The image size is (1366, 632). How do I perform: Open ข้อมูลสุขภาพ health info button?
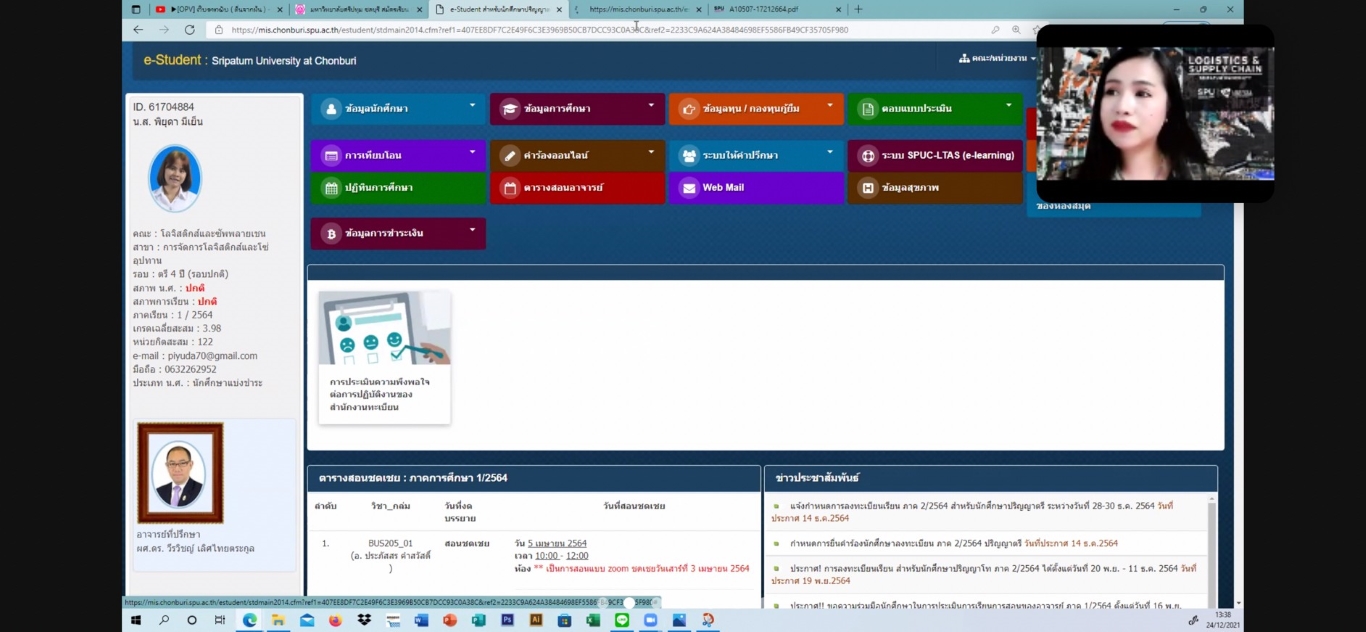point(935,188)
